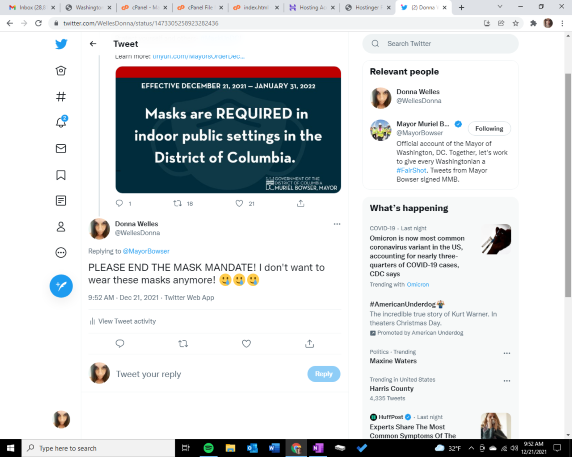Open the three-dot menu on Donna Welles' tweet
The width and height of the screenshot is (572, 457).
click(337, 224)
